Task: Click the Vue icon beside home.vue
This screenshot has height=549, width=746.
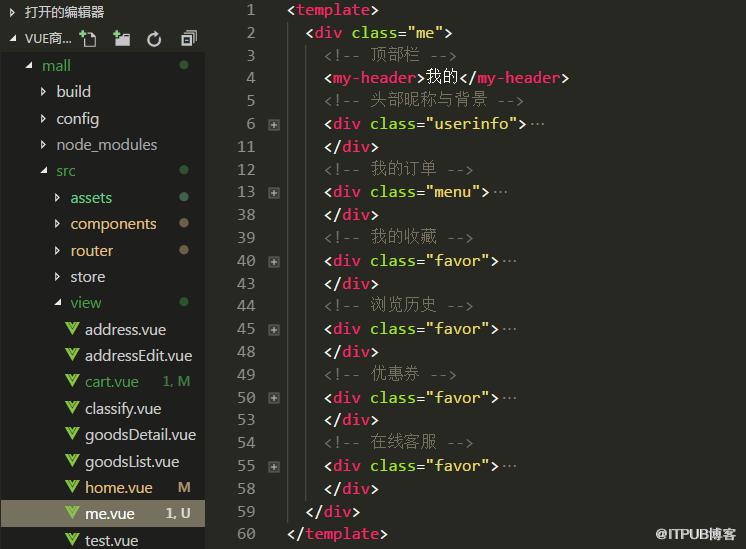Action: click(72, 487)
